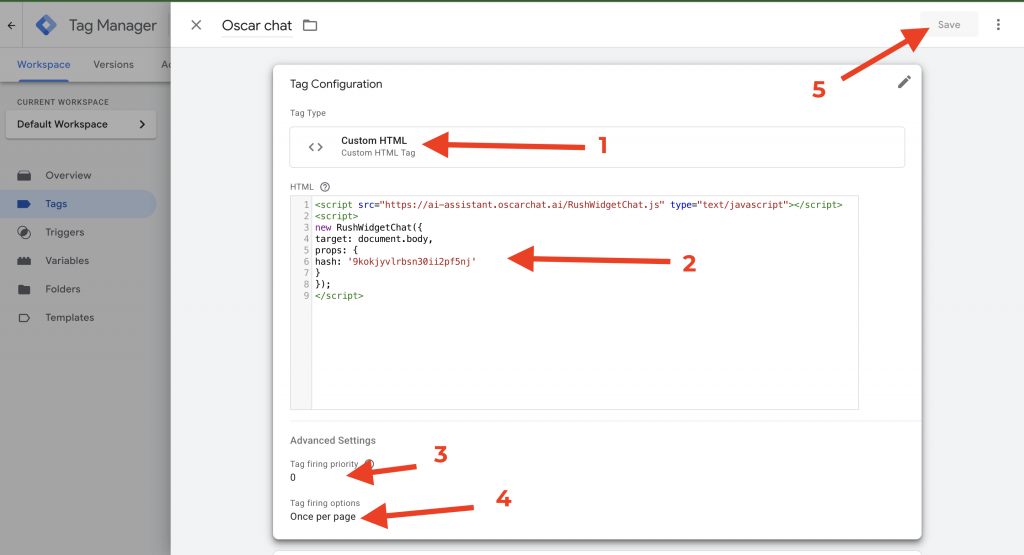
Task: Select Tags in the sidebar
Action: [x=56, y=204]
